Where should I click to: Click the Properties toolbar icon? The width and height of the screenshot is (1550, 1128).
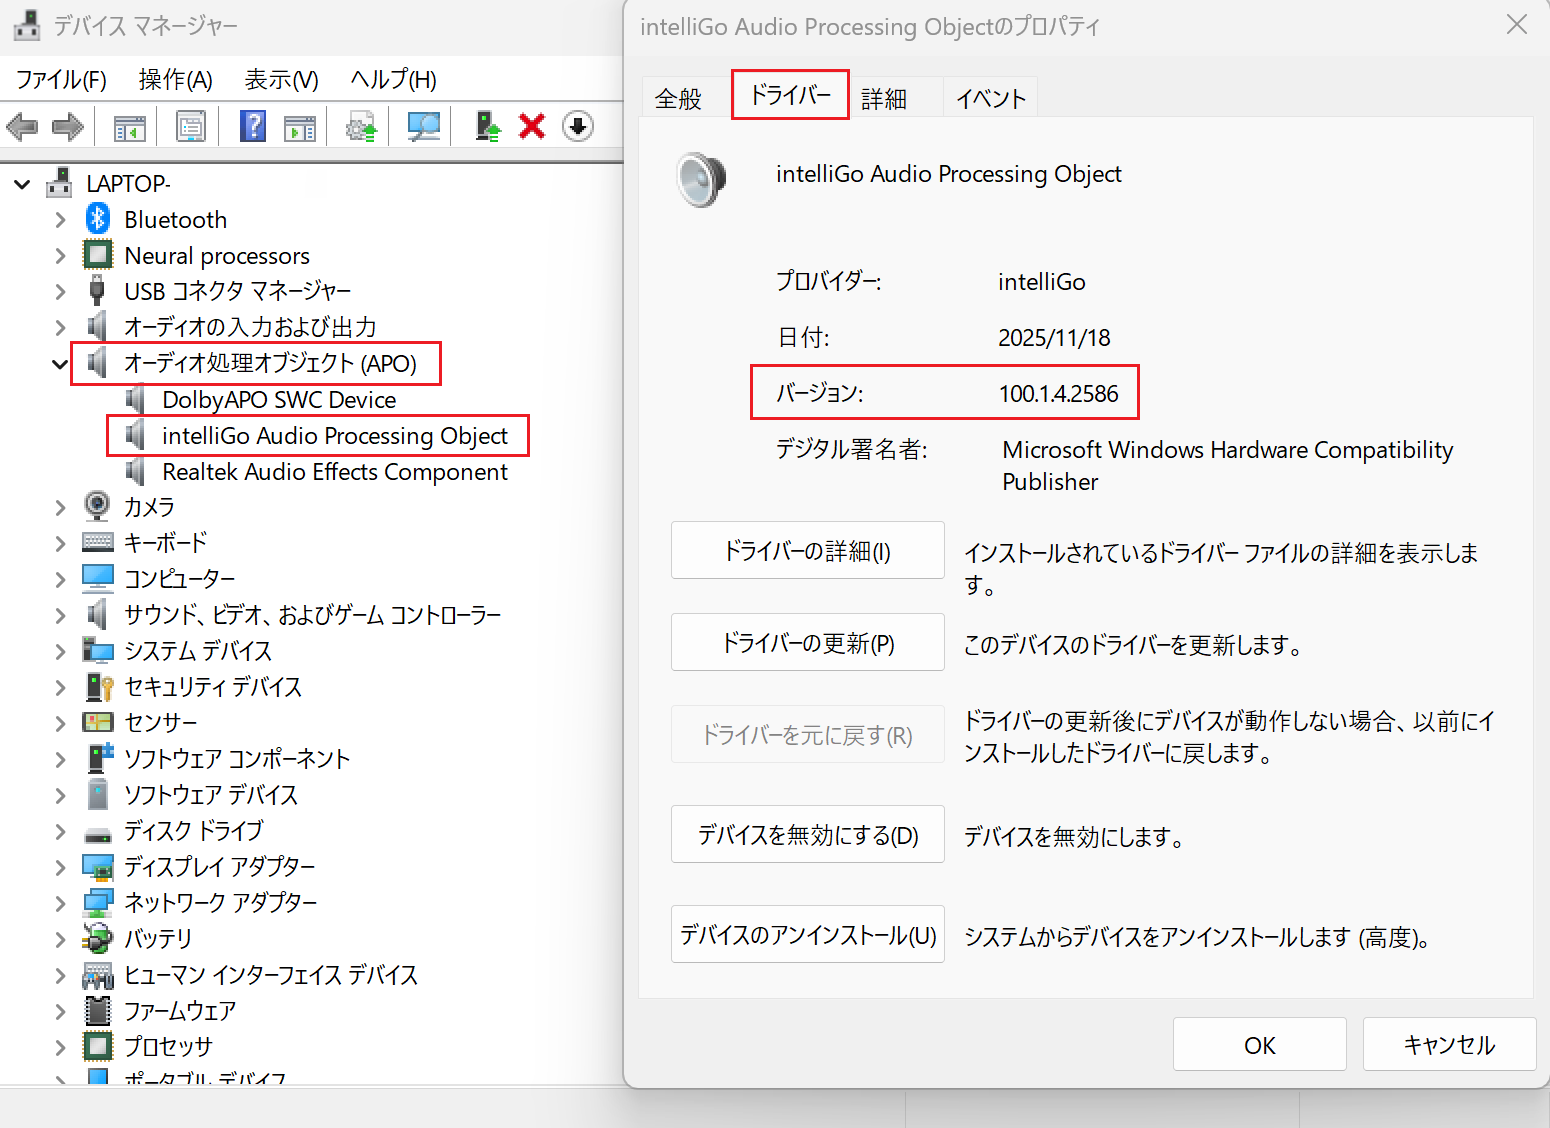point(190,126)
